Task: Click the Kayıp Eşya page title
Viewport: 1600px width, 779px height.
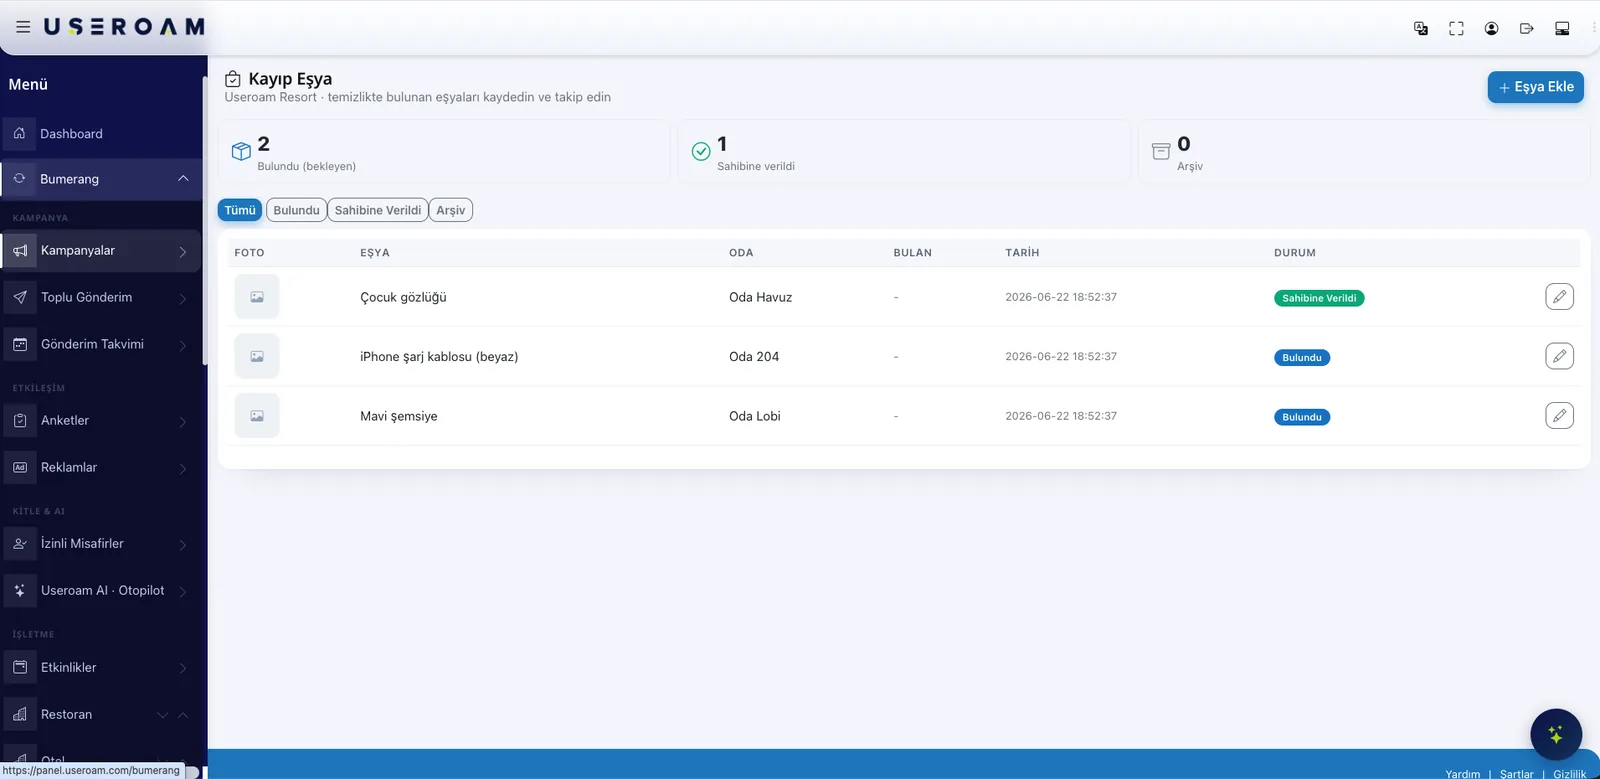Action: (290, 79)
